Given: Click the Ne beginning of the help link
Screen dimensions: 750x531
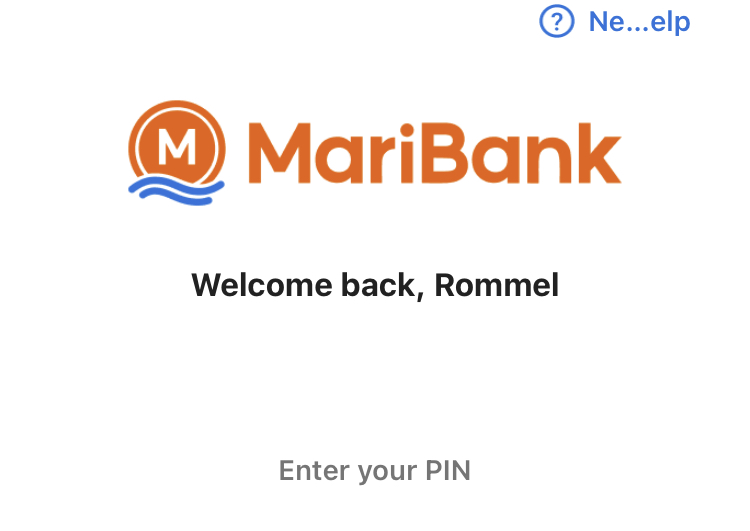Looking at the screenshot, I should tap(606, 22).
